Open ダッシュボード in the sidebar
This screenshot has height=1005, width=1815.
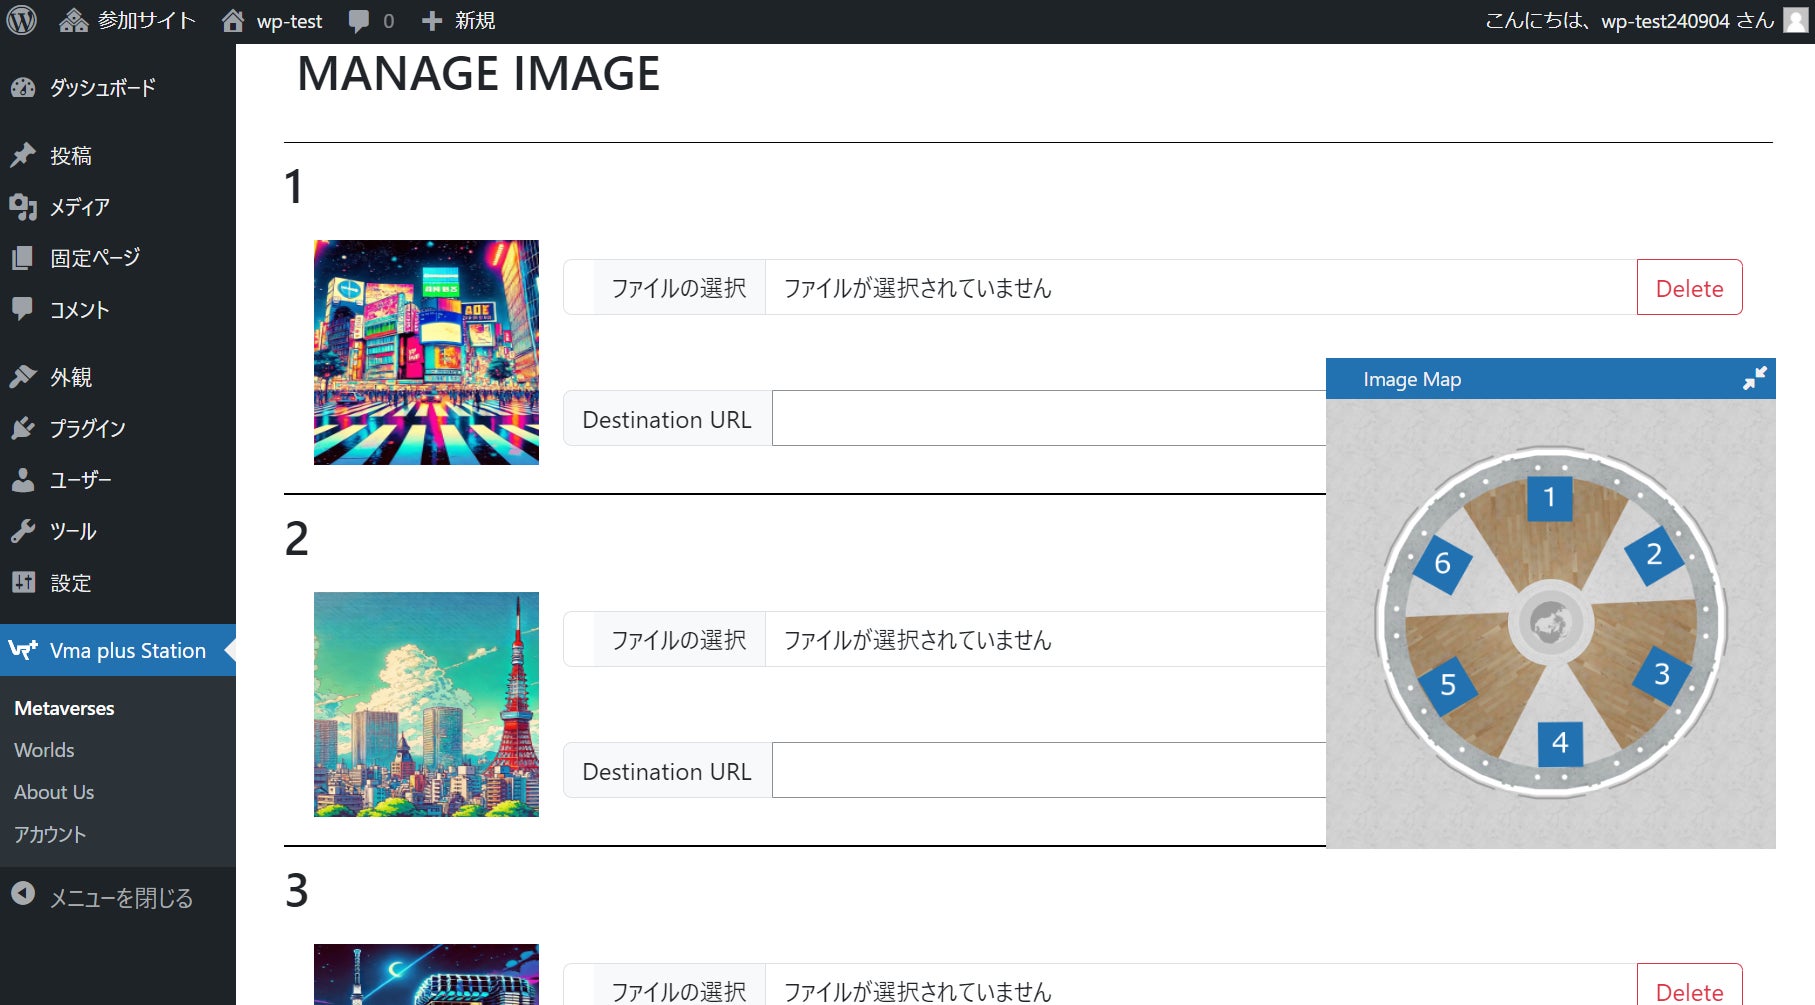pos(118,88)
